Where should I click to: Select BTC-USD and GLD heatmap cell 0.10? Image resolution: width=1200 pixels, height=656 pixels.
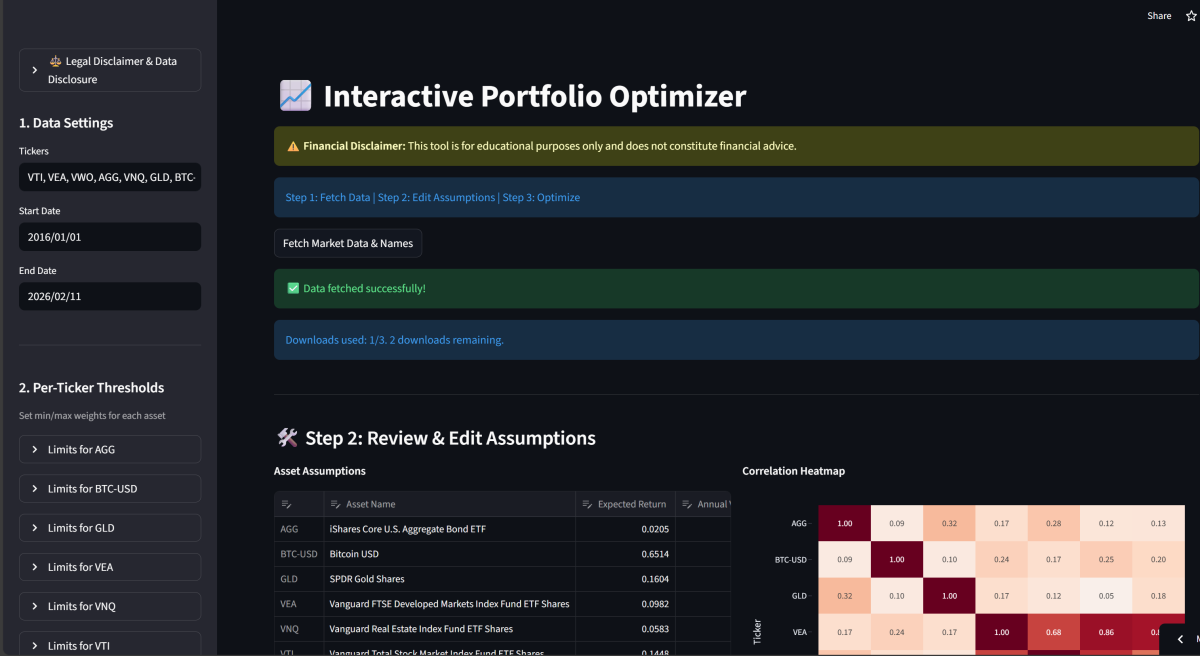coord(949,560)
